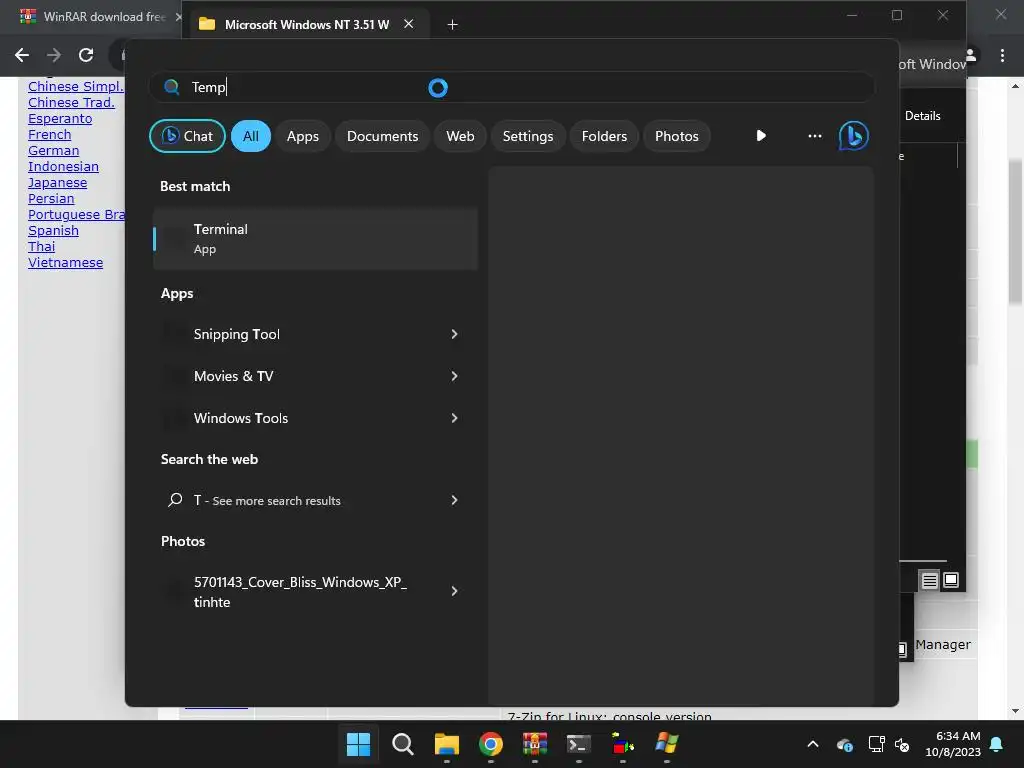Click the OneDrive cloud tray icon
This screenshot has width=1024, height=768.
(x=844, y=744)
